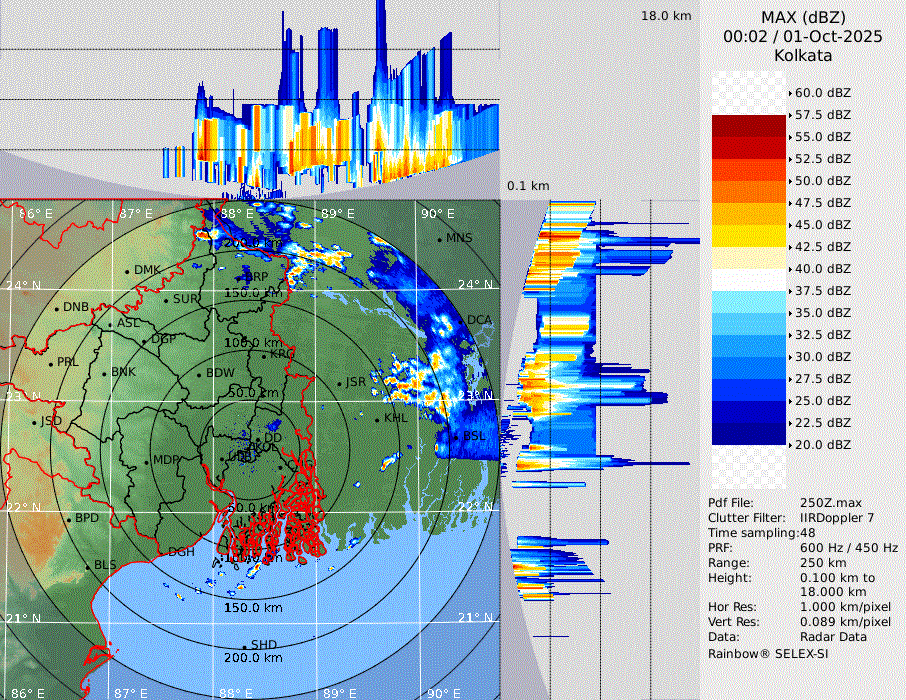Click the KHL station dot
The width and height of the screenshot is (906, 700).
pos(378,418)
